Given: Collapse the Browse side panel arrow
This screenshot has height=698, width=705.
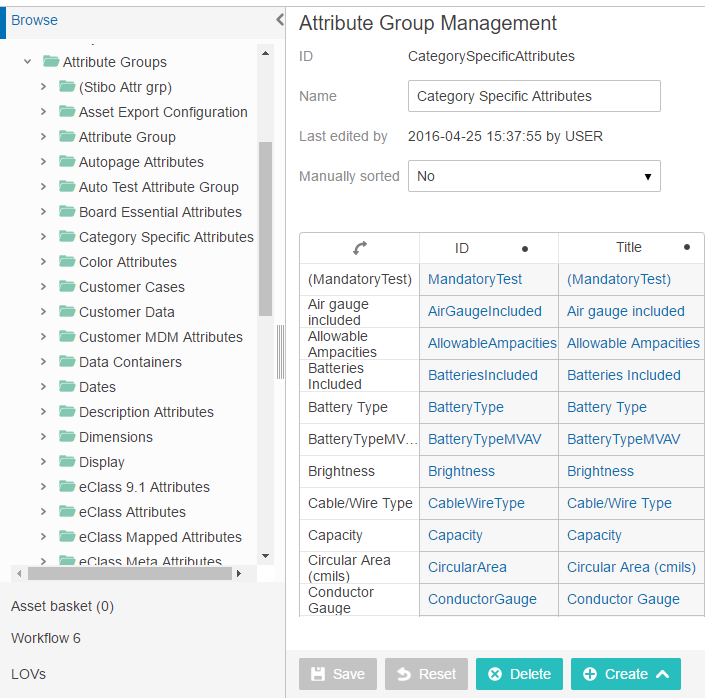Looking at the screenshot, I should click(280, 19).
